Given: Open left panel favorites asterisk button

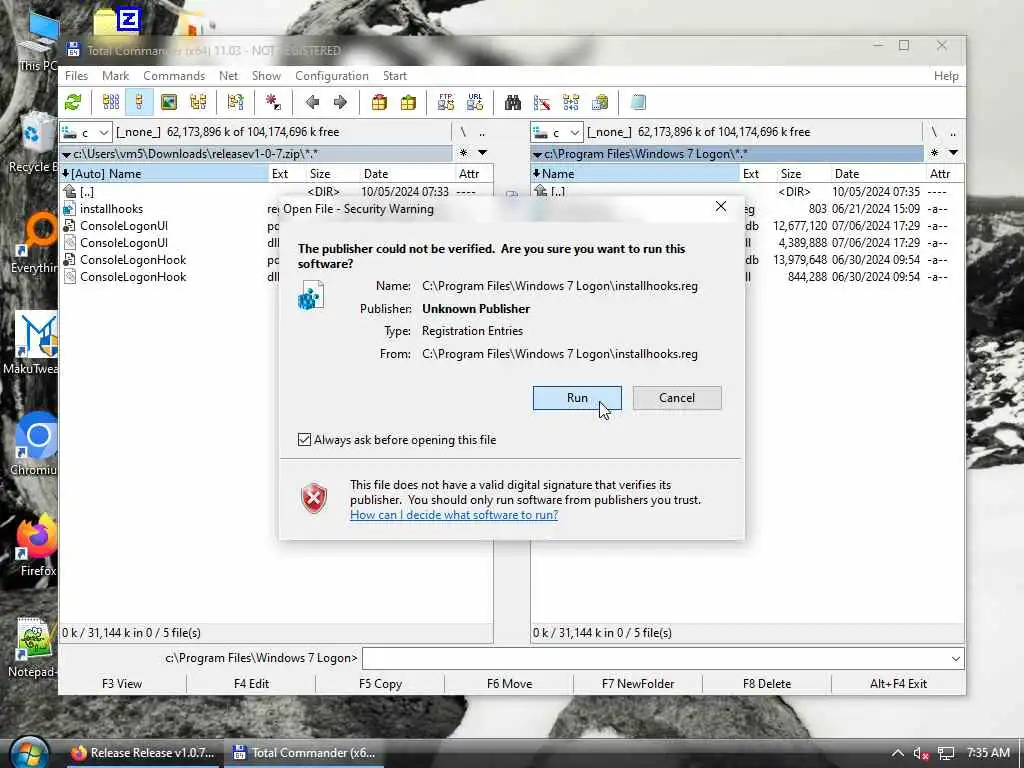Looking at the screenshot, I should tap(464, 153).
